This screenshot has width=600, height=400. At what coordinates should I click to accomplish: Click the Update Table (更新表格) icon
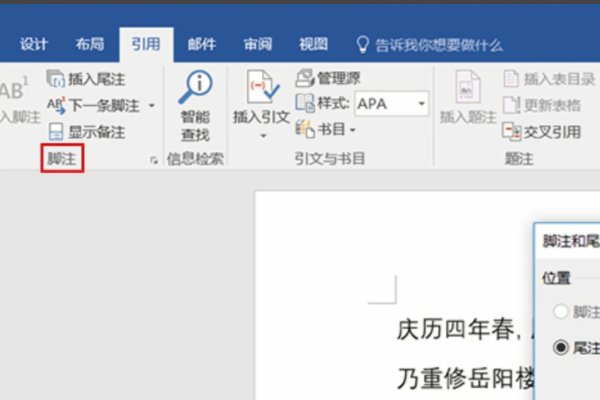click(x=511, y=105)
